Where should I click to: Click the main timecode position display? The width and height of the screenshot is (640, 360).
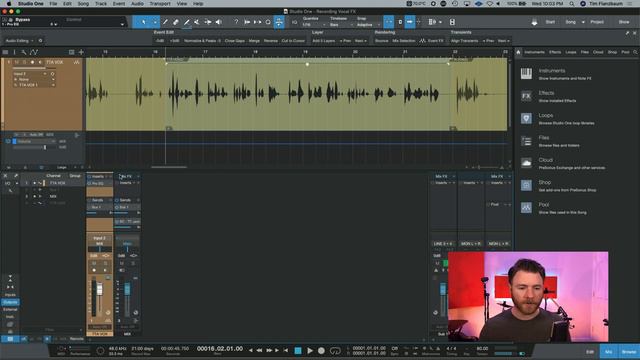(220, 349)
